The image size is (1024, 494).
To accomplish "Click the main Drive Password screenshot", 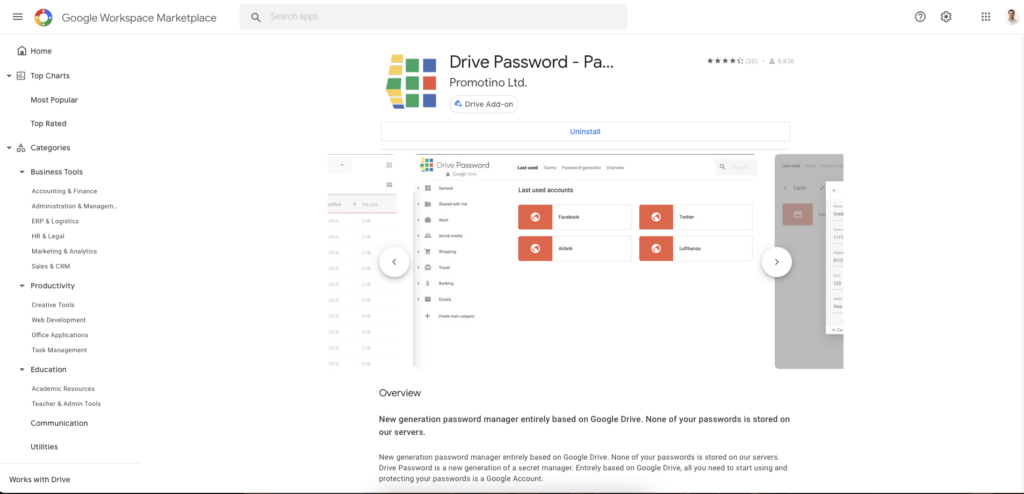I will click(585, 261).
